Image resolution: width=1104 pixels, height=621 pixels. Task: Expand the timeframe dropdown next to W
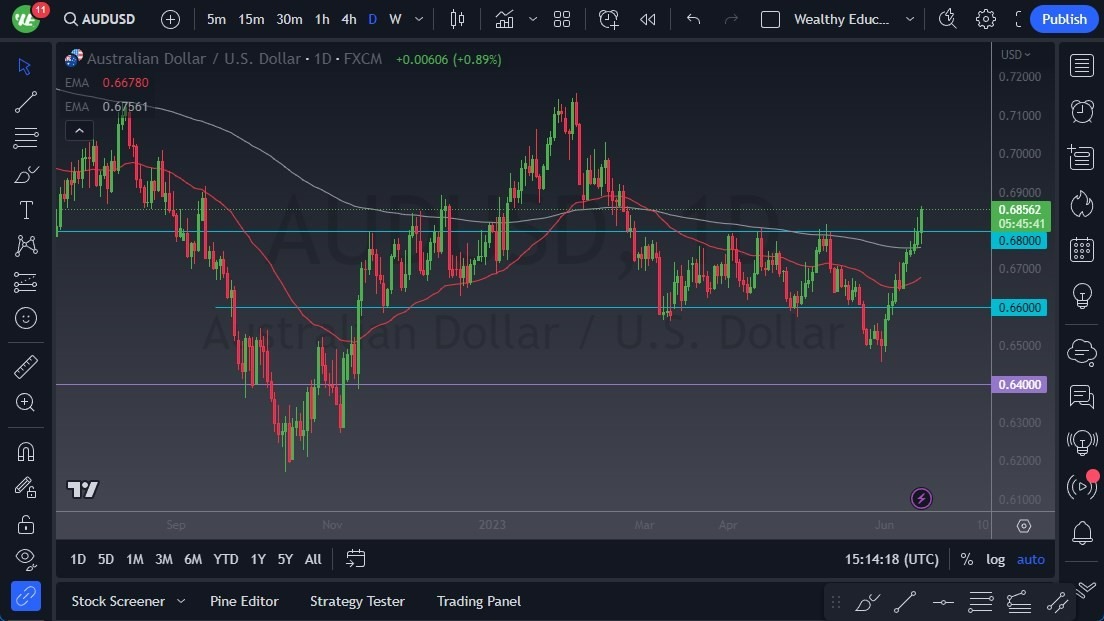click(x=418, y=18)
